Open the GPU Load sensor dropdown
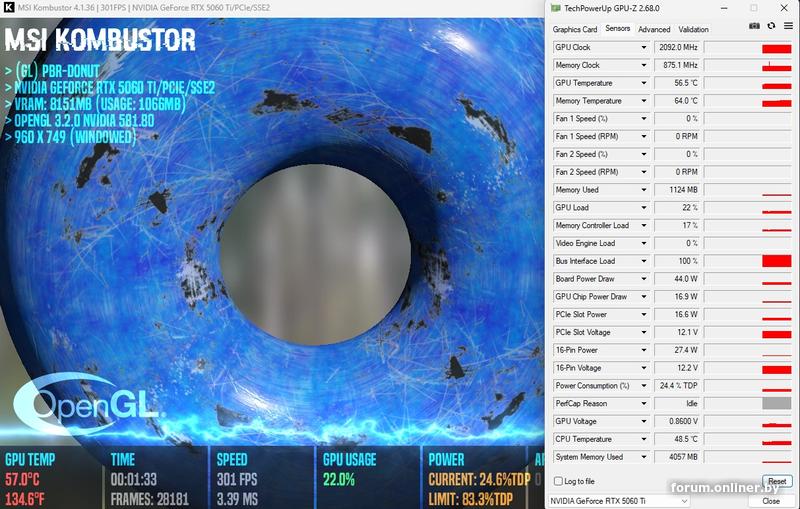 click(x=643, y=208)
